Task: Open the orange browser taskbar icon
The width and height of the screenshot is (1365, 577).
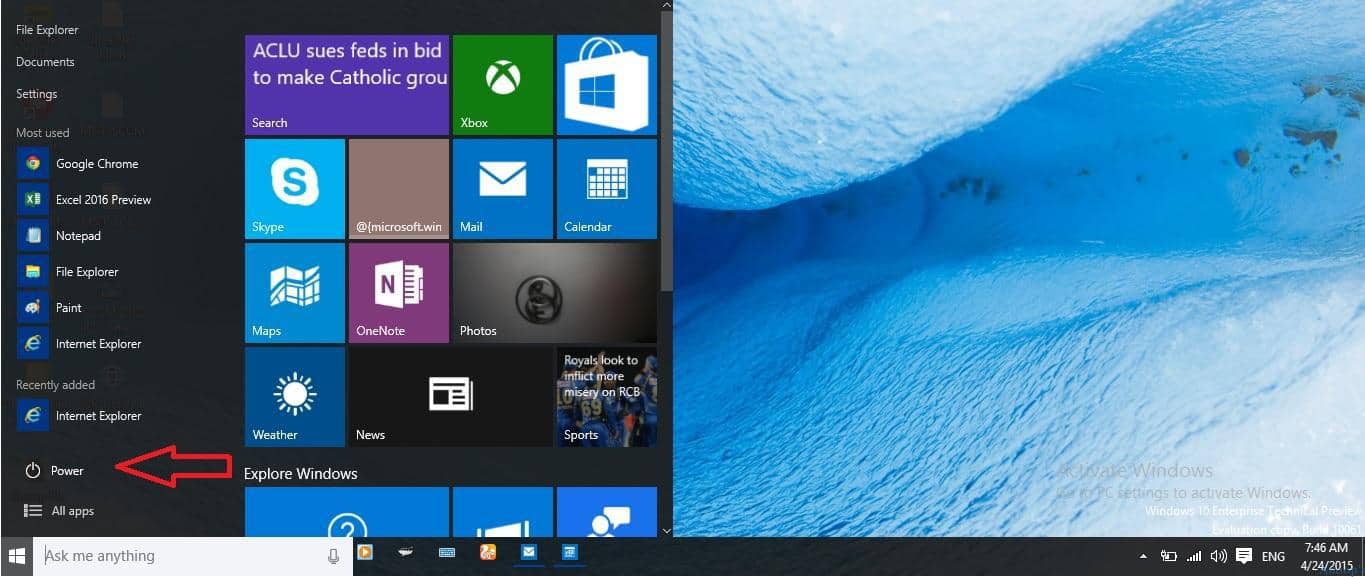Action: click(x=488, y=552)
